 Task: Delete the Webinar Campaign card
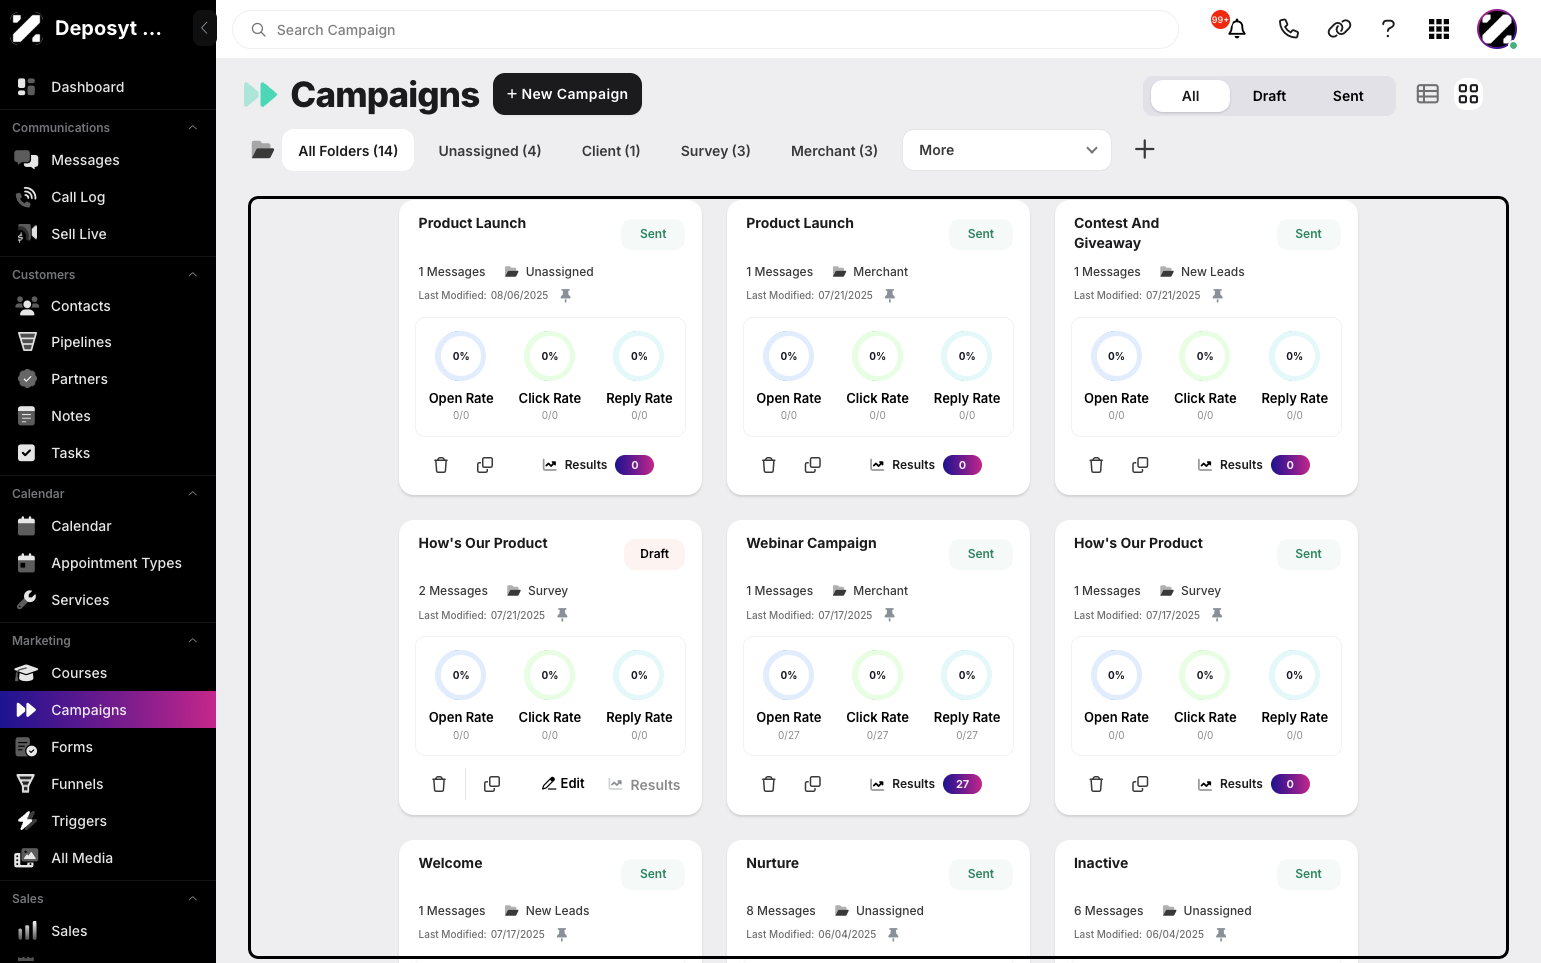[x=769, y=784]
